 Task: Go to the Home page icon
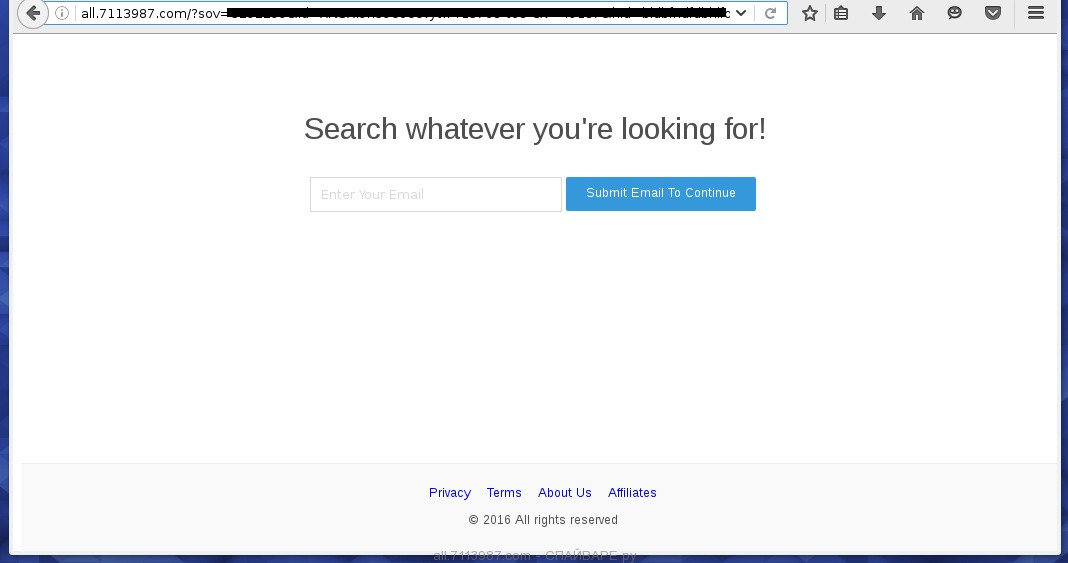(x=917, y=14)
